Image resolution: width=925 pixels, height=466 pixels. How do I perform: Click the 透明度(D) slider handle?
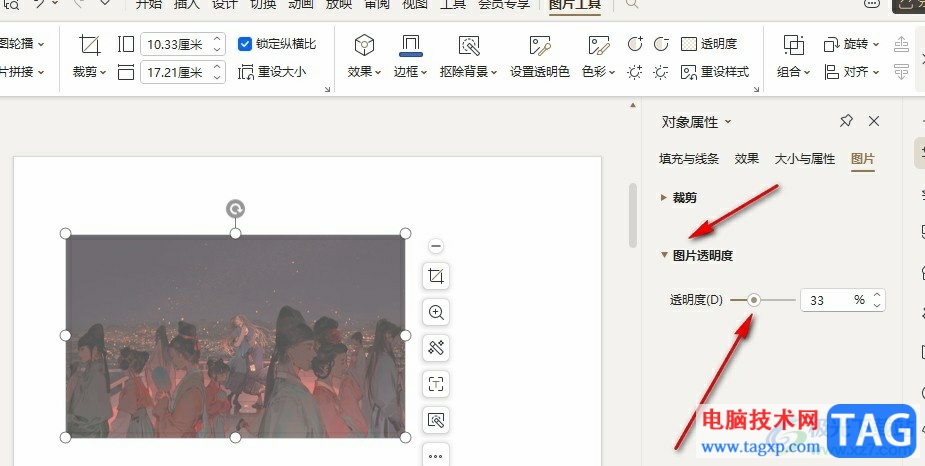point(753,300)
